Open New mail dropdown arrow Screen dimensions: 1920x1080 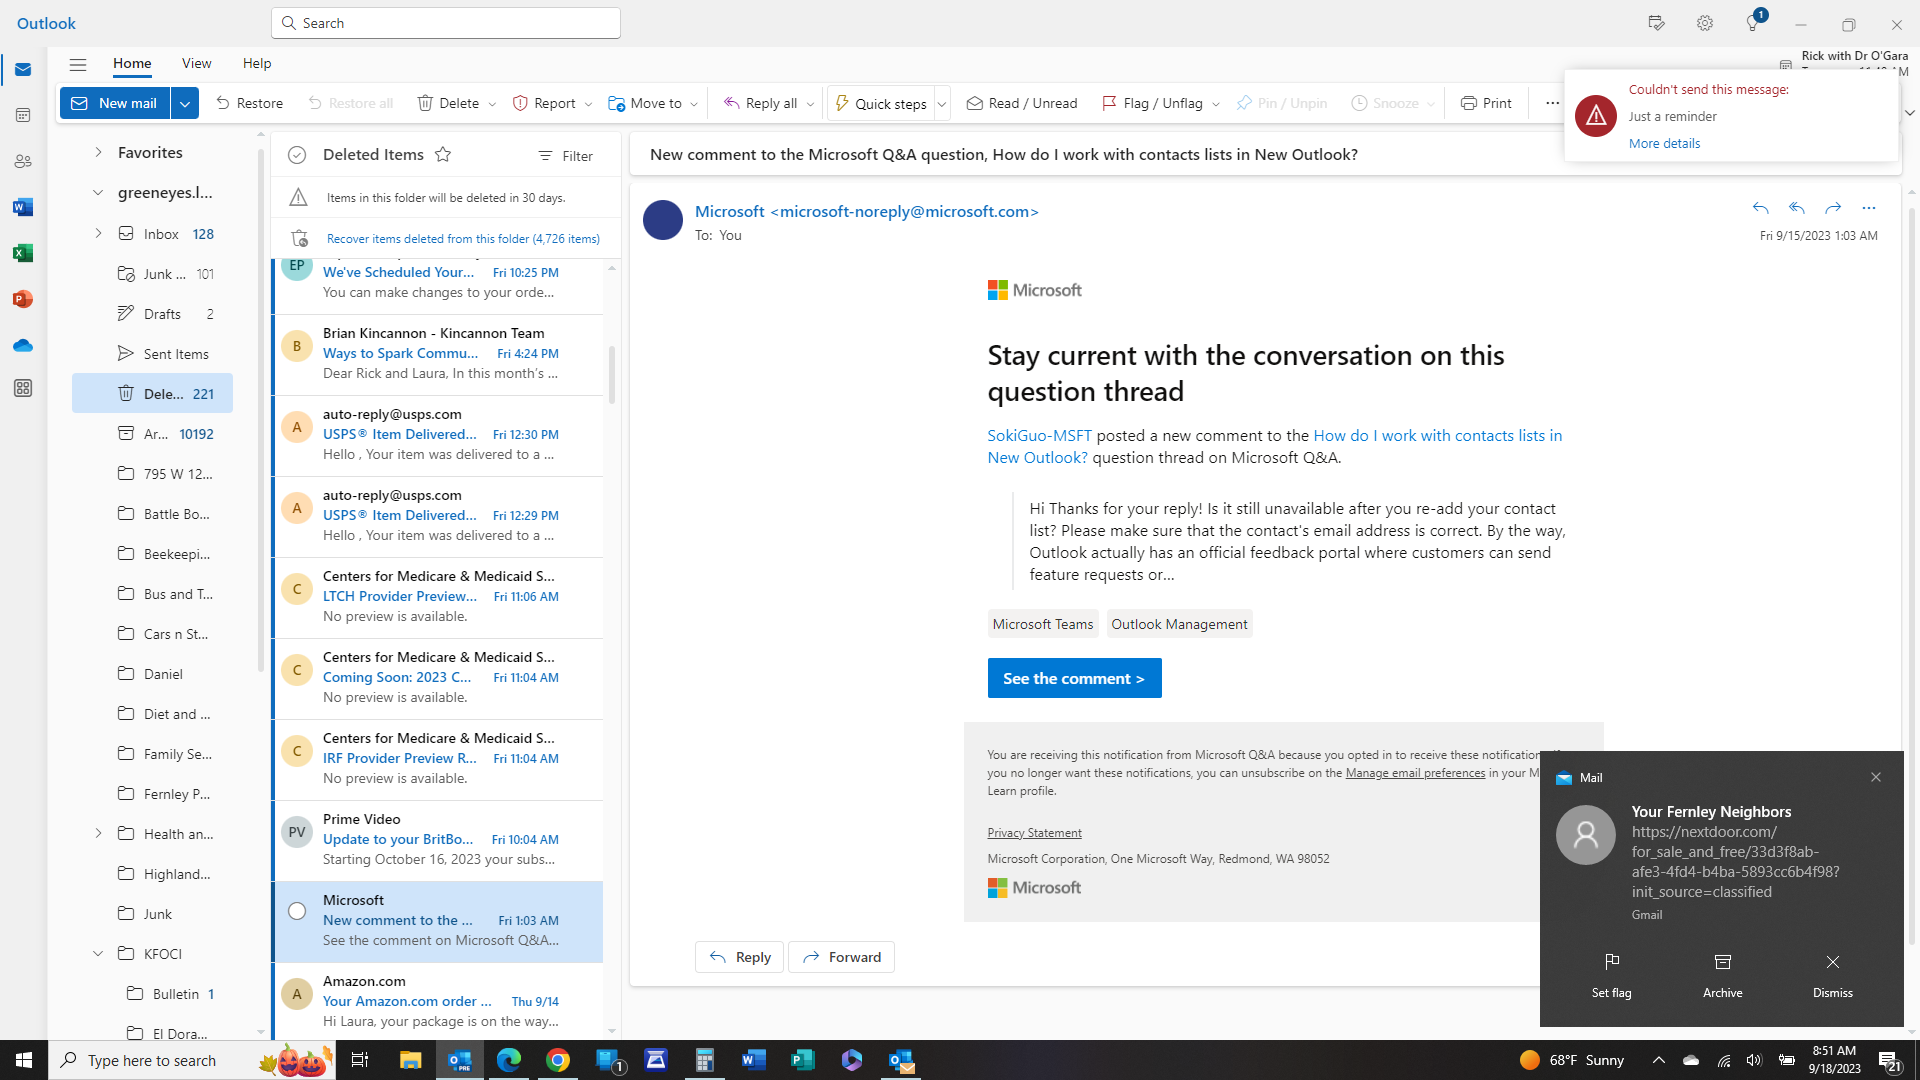[x=185, y=103]
